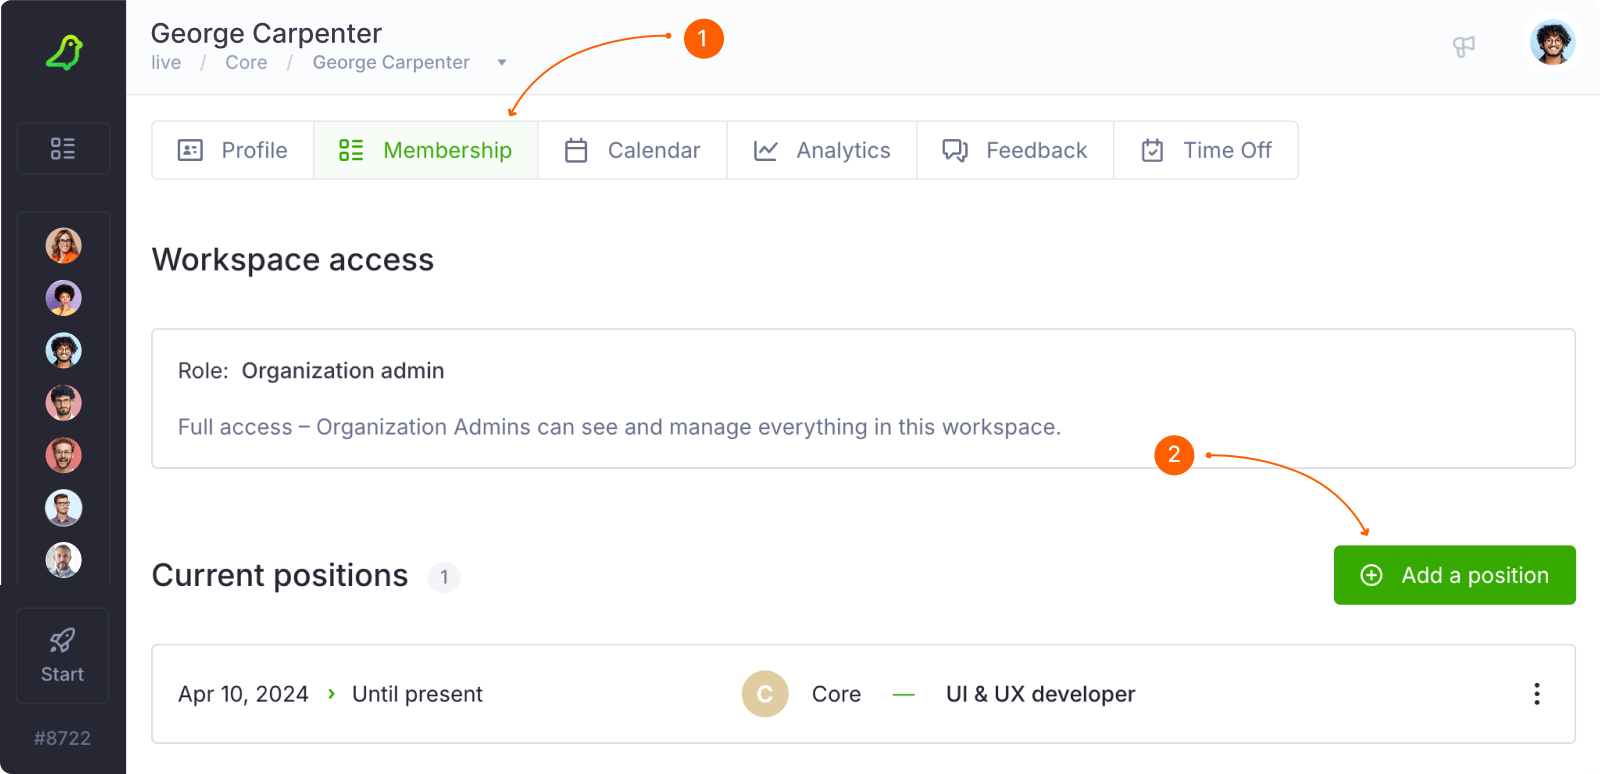
Task: Click the green bird logo icon
Action: pos(64,52)
